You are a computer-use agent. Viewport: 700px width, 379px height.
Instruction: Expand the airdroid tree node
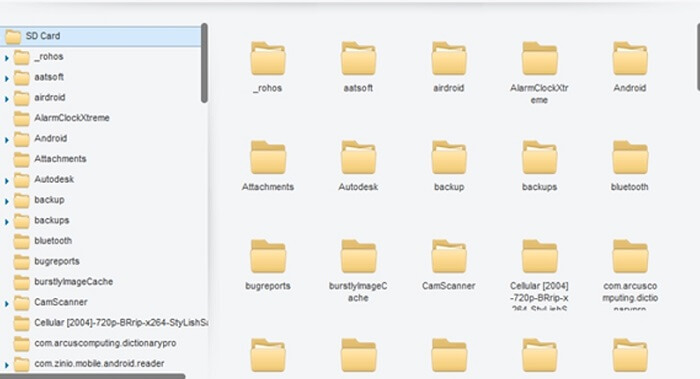pyautogui.click(x=7, y=99)
